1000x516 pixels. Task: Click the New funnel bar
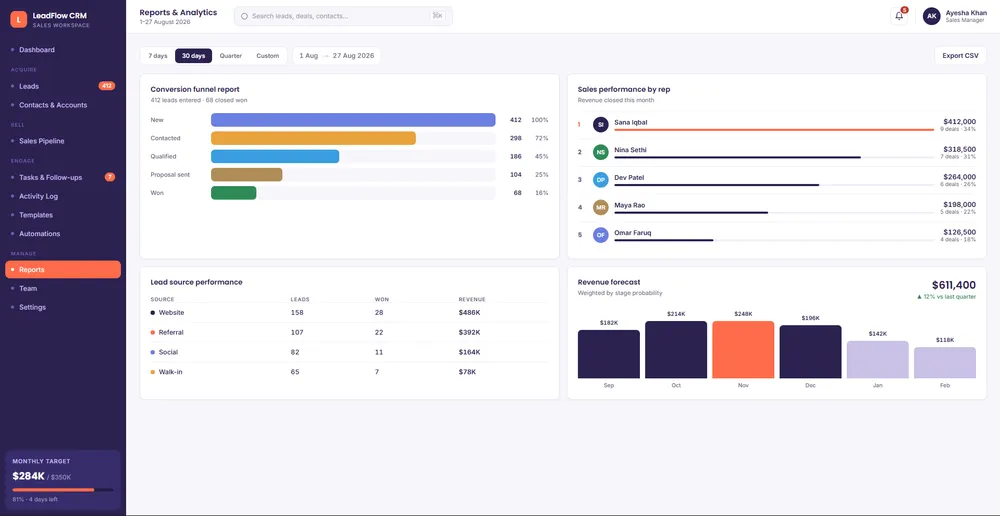(x=353, y=120)
